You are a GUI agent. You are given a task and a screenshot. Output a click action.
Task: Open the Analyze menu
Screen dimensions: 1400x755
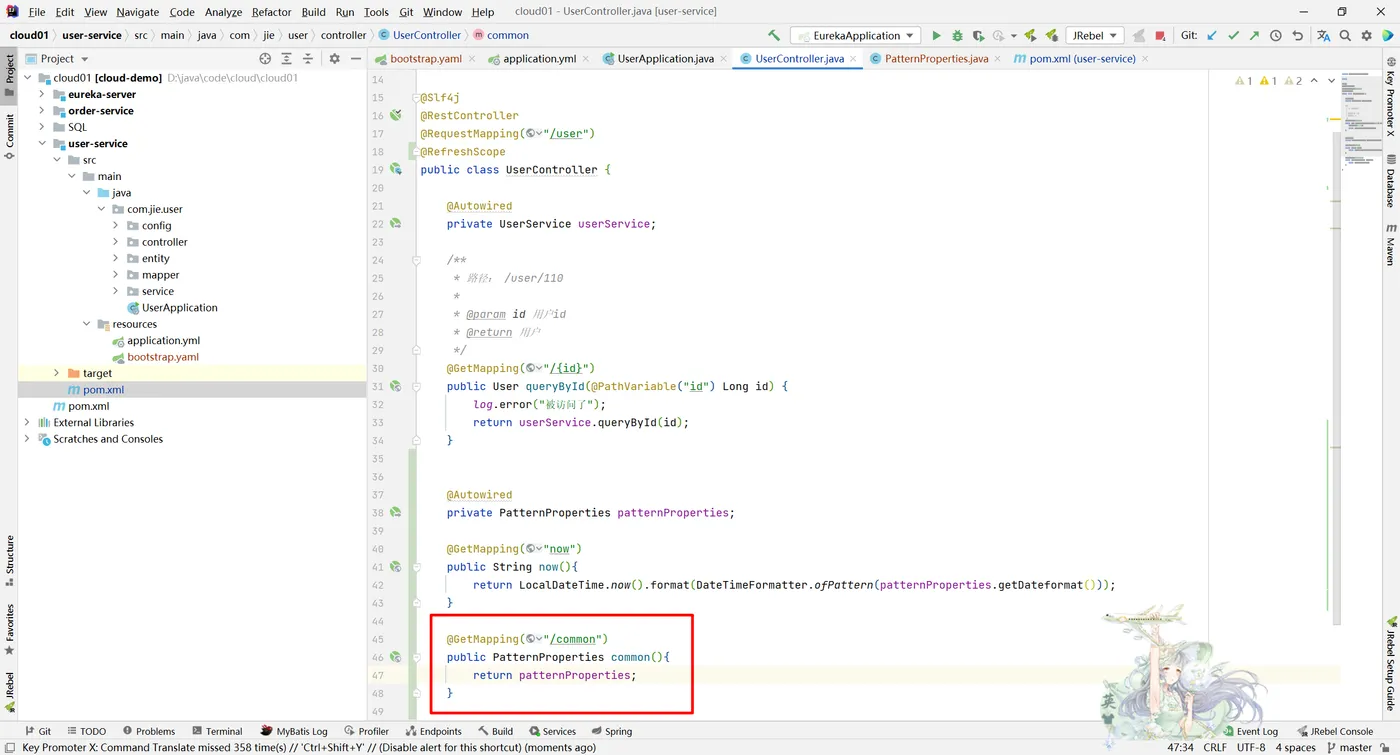tap(223, 12)
